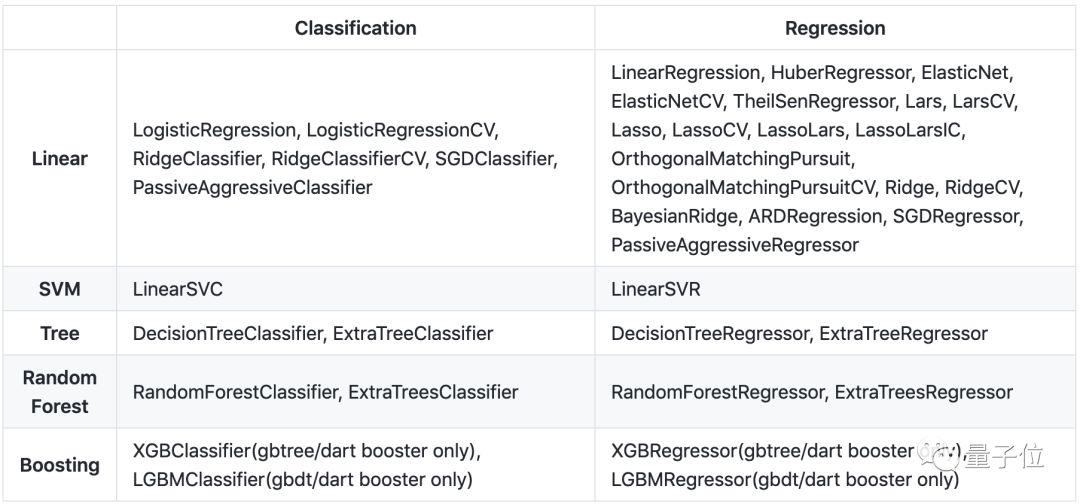
Task: Click the Classification column header
Action: point(355,28)
